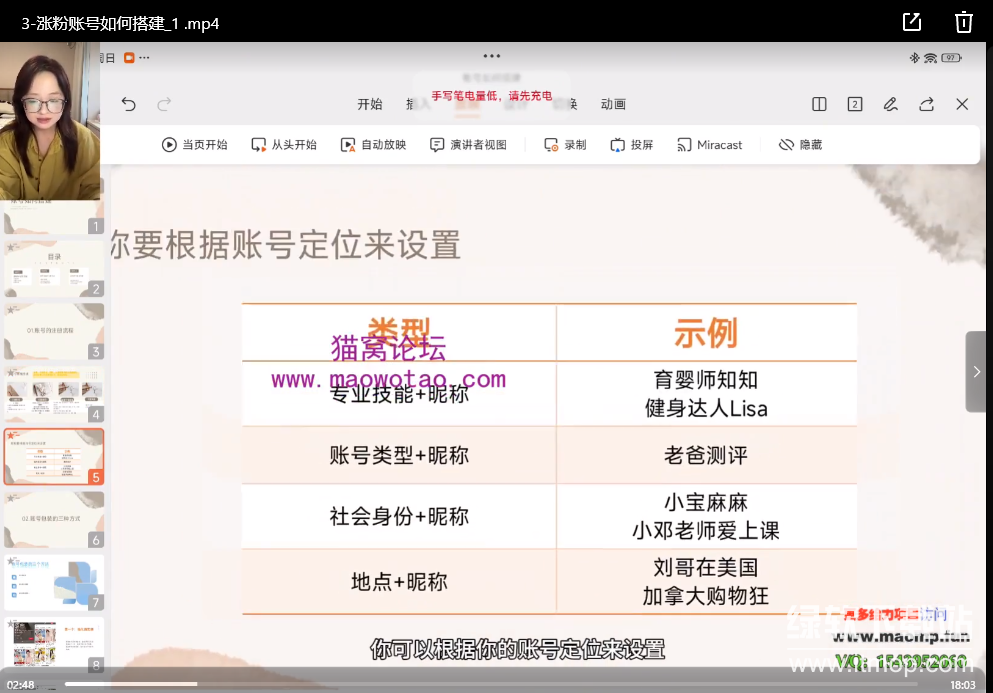
Task: Click the redo arrow icon
Action: pyautogui.click(x=165, y=104)
